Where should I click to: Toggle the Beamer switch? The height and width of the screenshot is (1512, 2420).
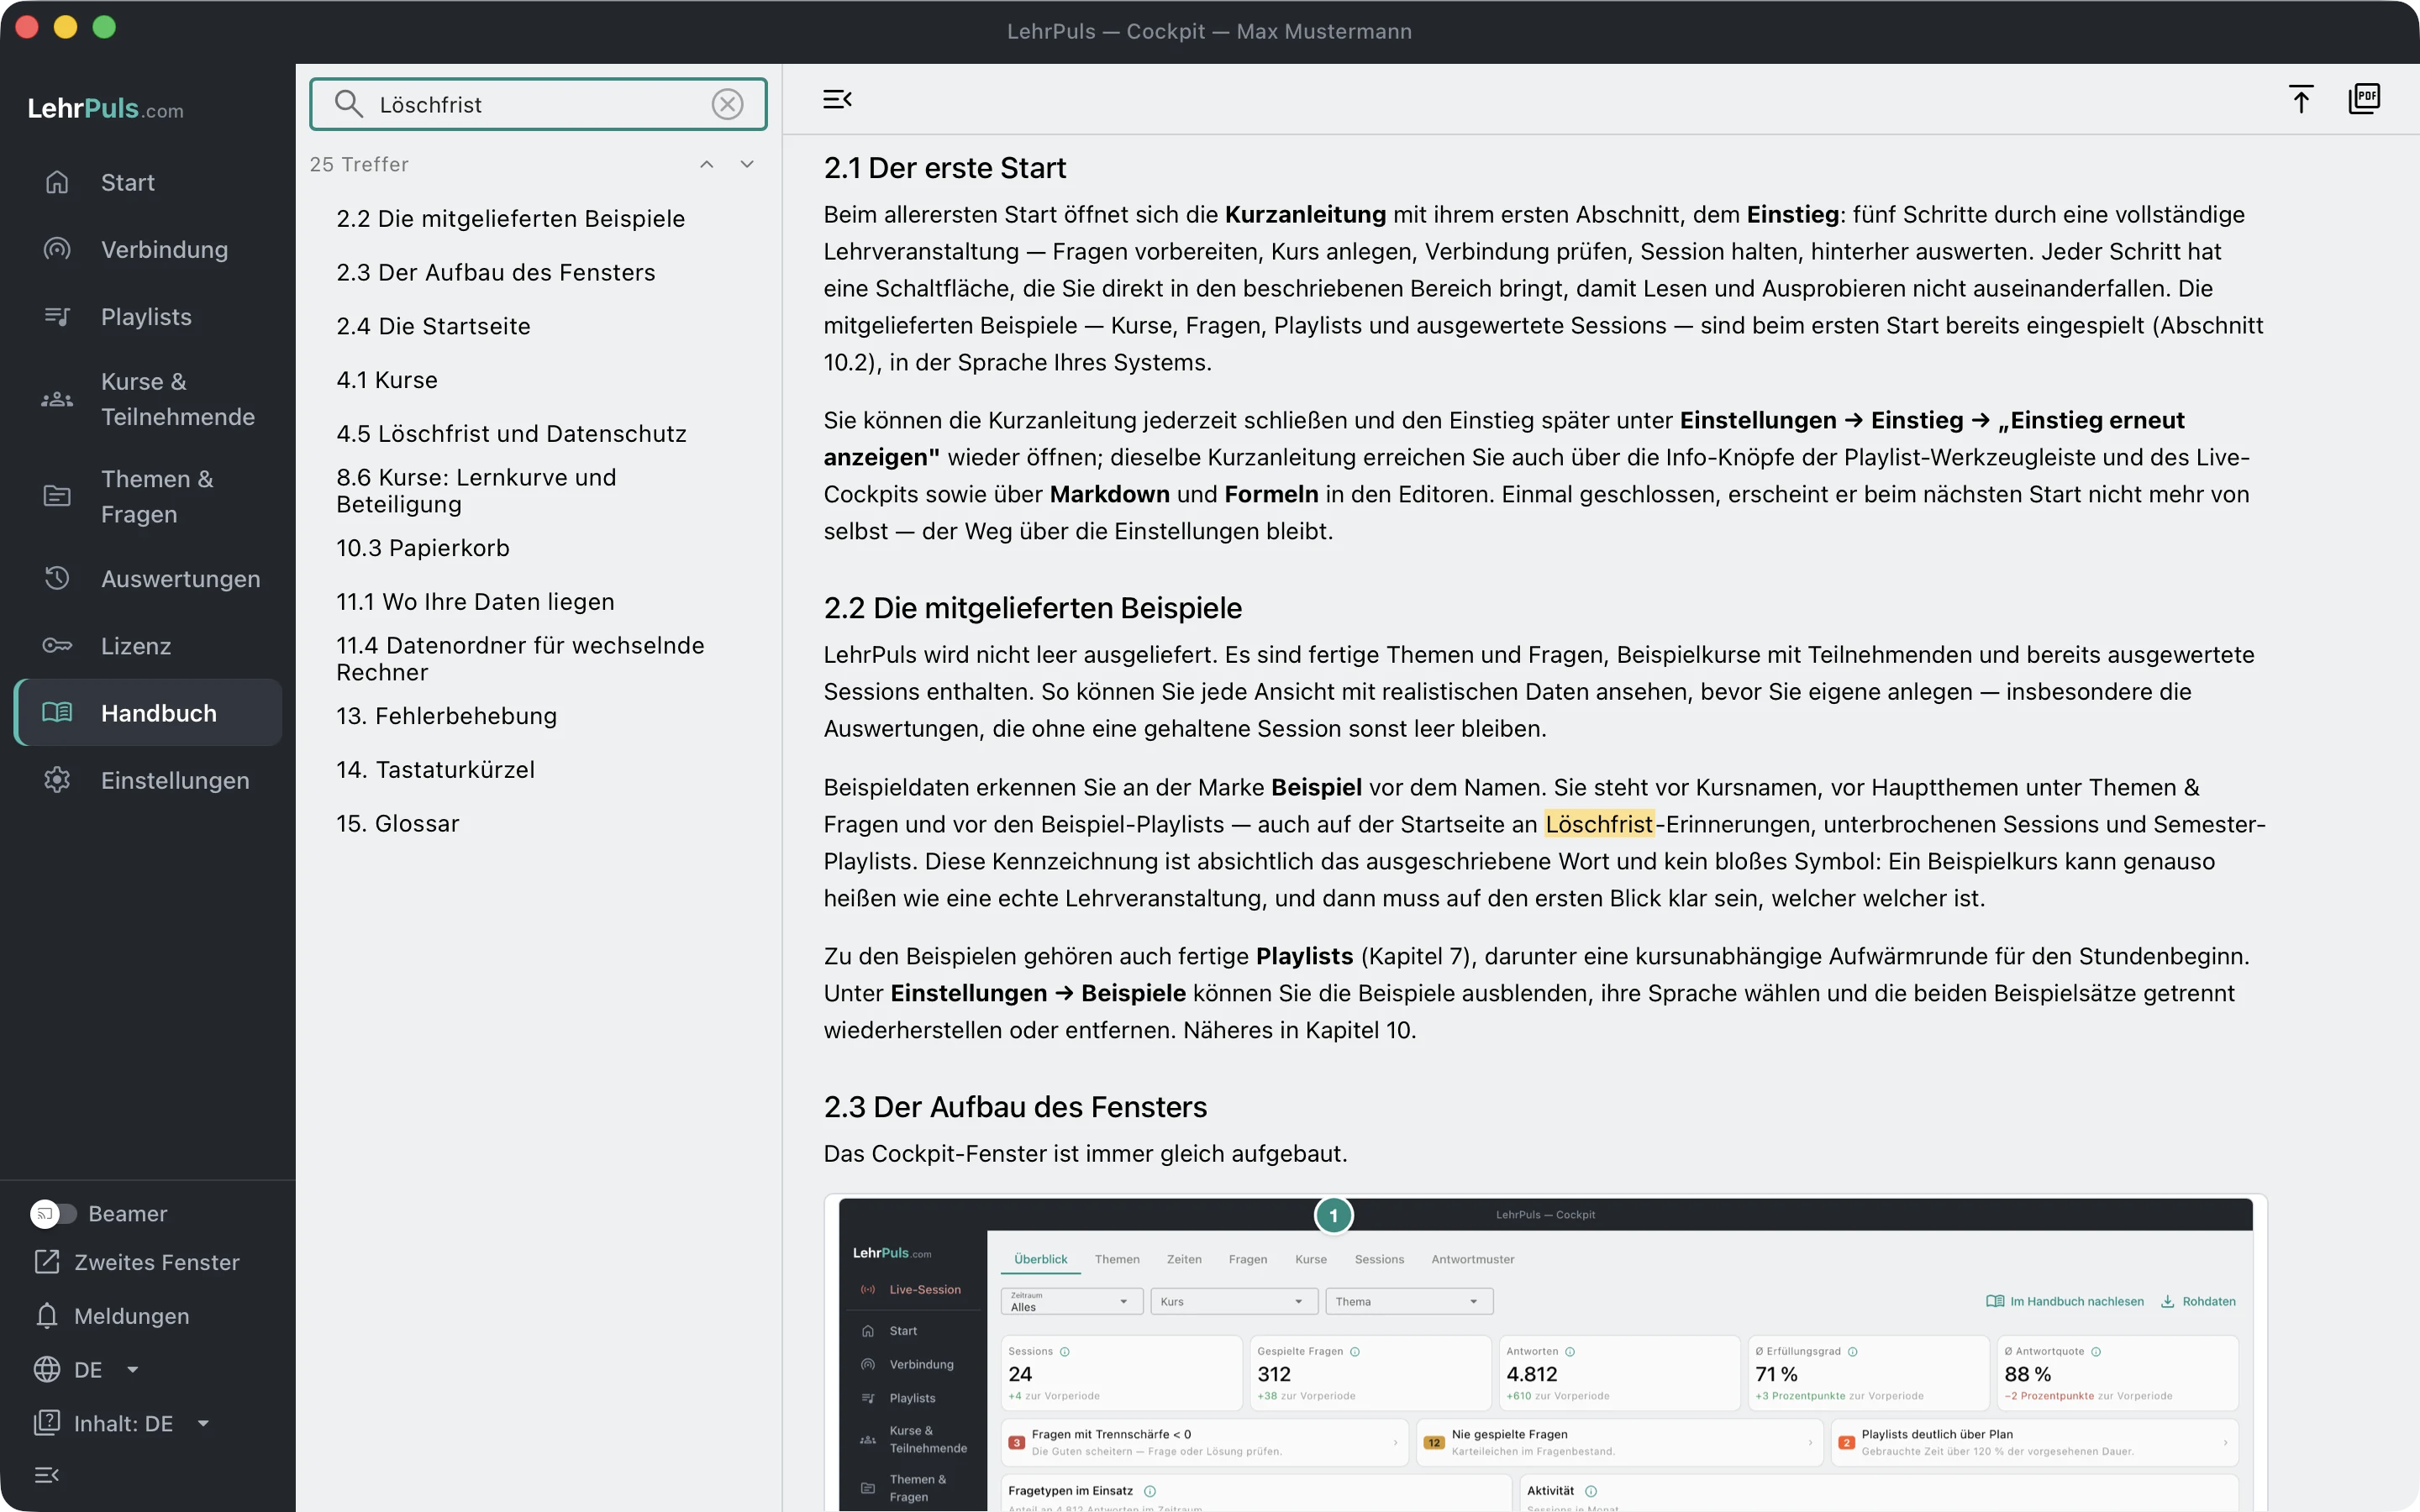(x=53, y=1213)
